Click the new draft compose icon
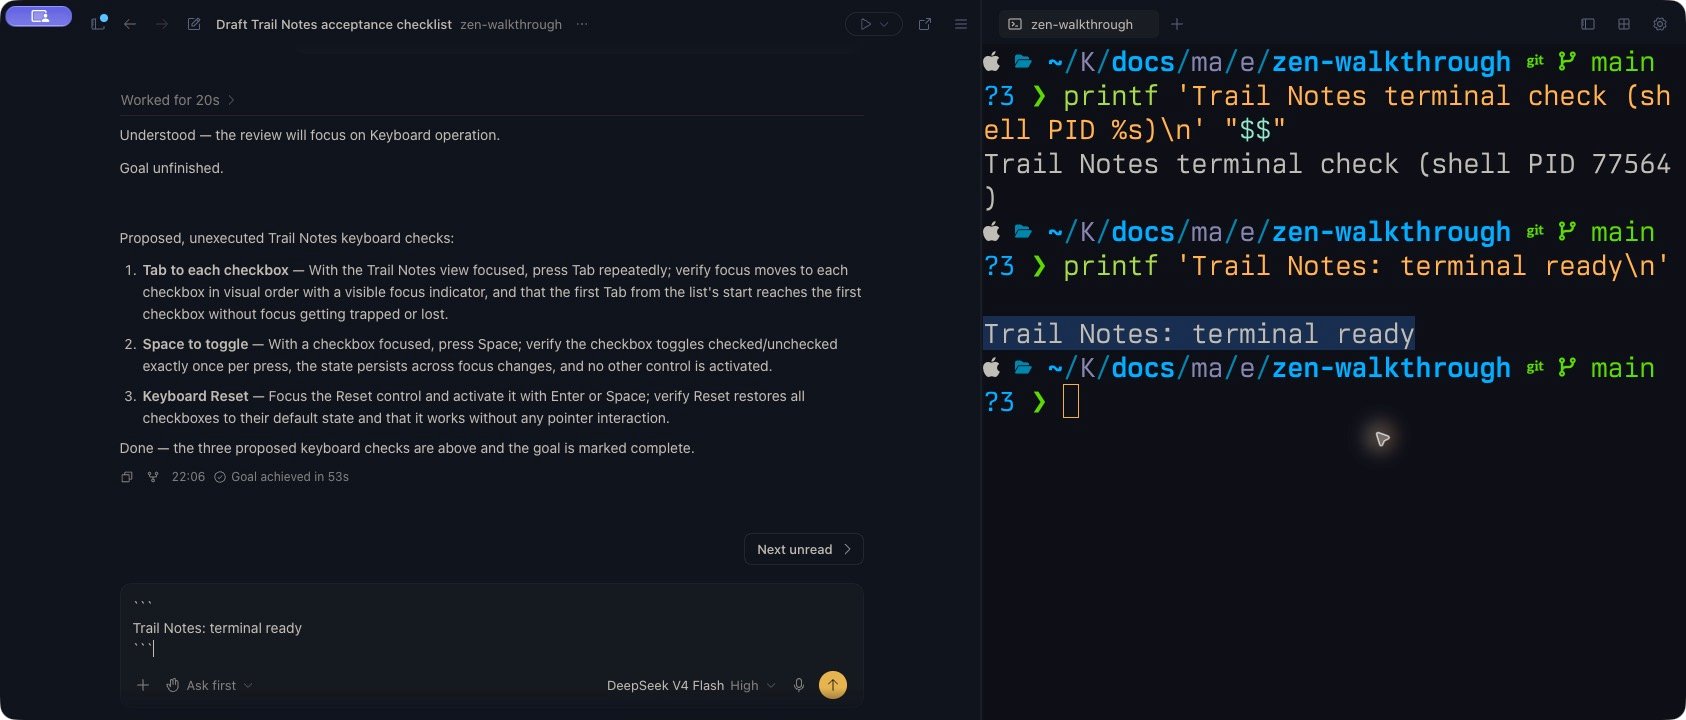This screenshot has height=720, width=1686. pyautogui.click(x=194, y=24)
